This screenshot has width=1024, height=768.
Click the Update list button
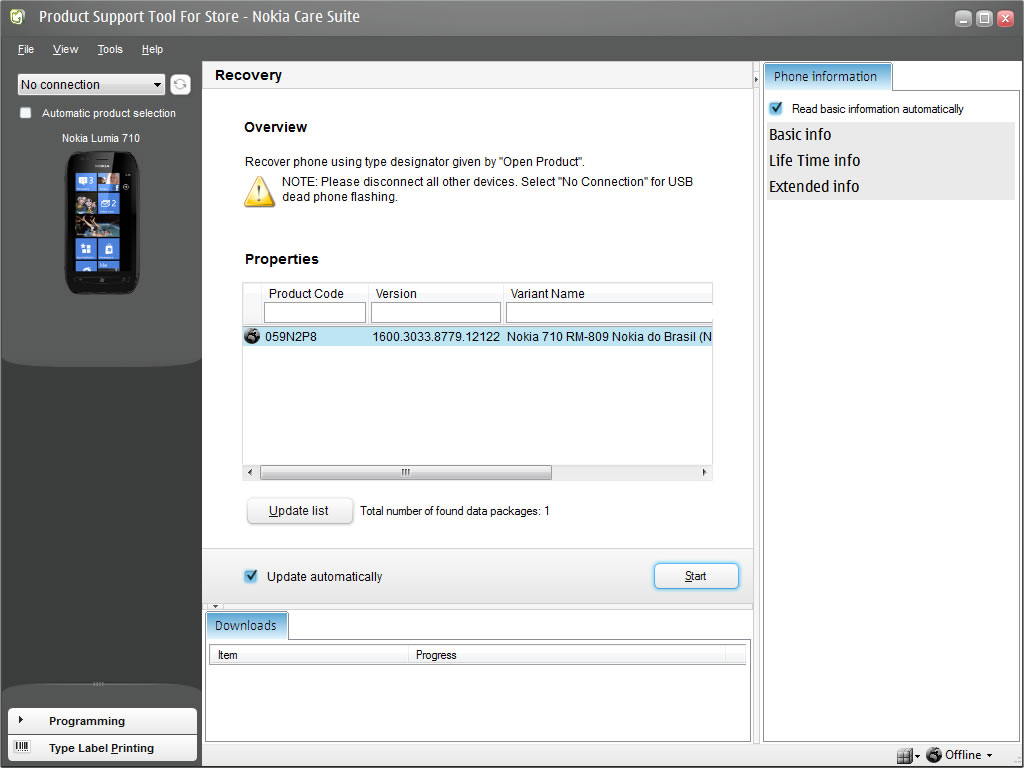pos(299,511)
